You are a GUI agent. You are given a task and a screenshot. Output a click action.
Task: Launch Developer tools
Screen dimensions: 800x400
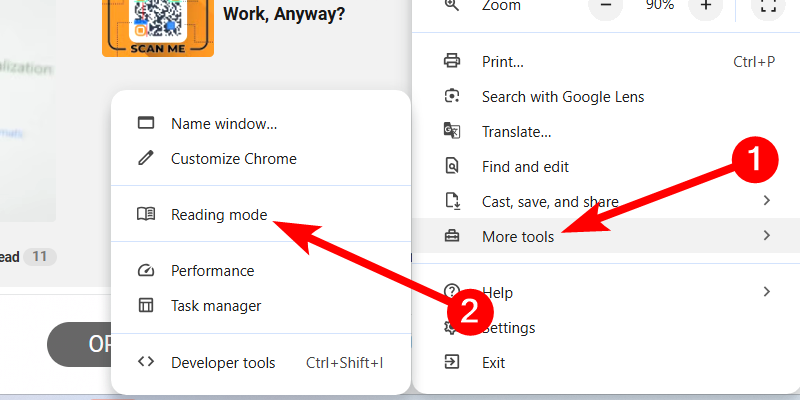[x=223, y=362]
